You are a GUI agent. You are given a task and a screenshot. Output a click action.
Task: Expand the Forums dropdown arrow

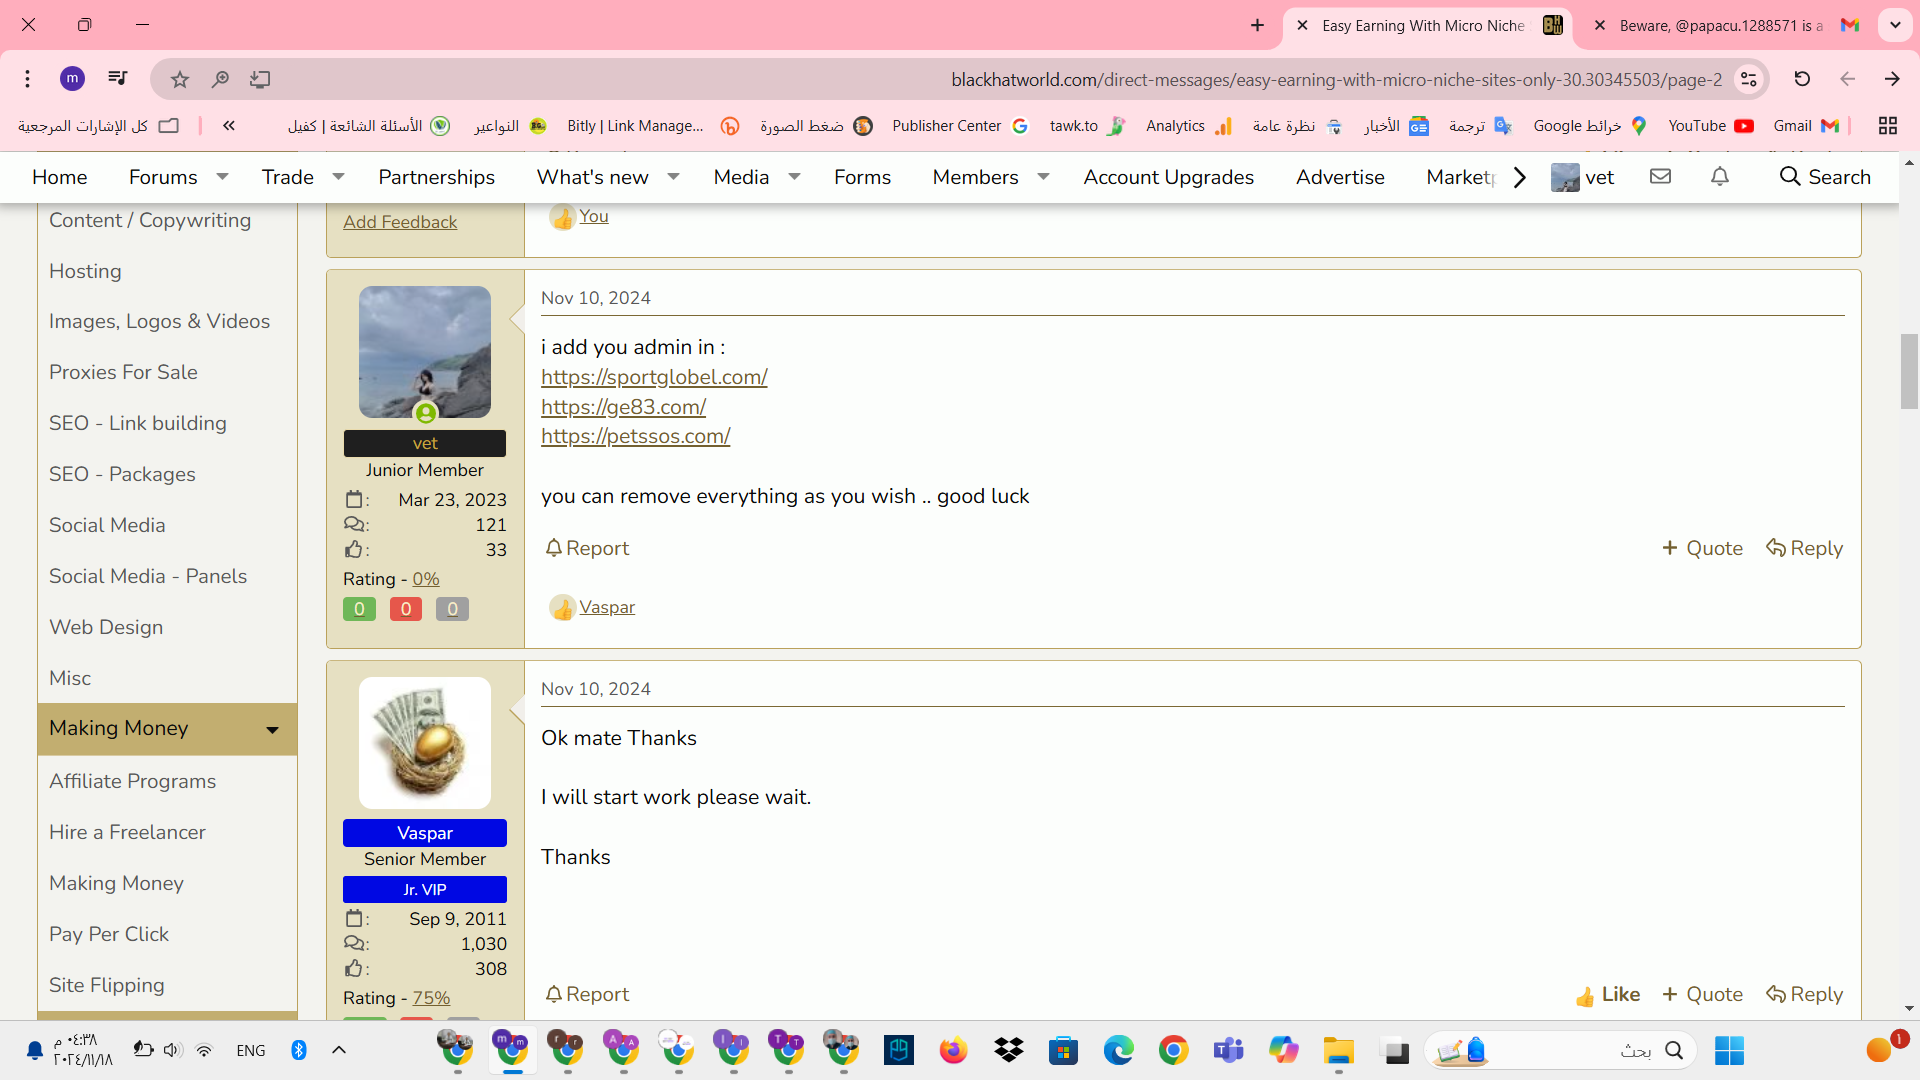click(223, 177)
